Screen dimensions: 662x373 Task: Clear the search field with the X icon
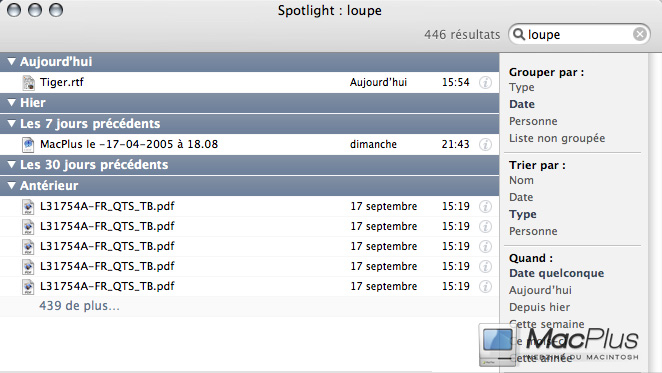[640, 34]
